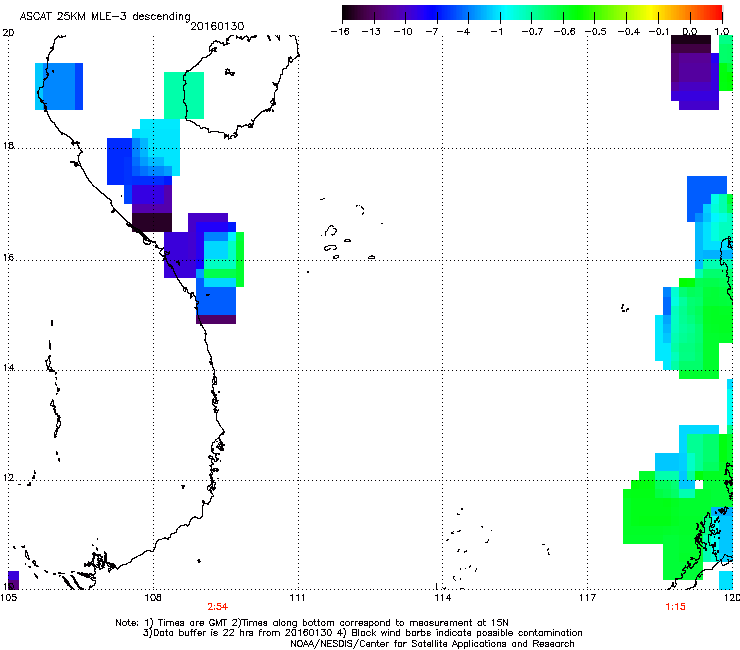This screenshot has width=740, height=650.
Task: Click the blue data patch west of Hainan near 19N
Action: [59, 86]
